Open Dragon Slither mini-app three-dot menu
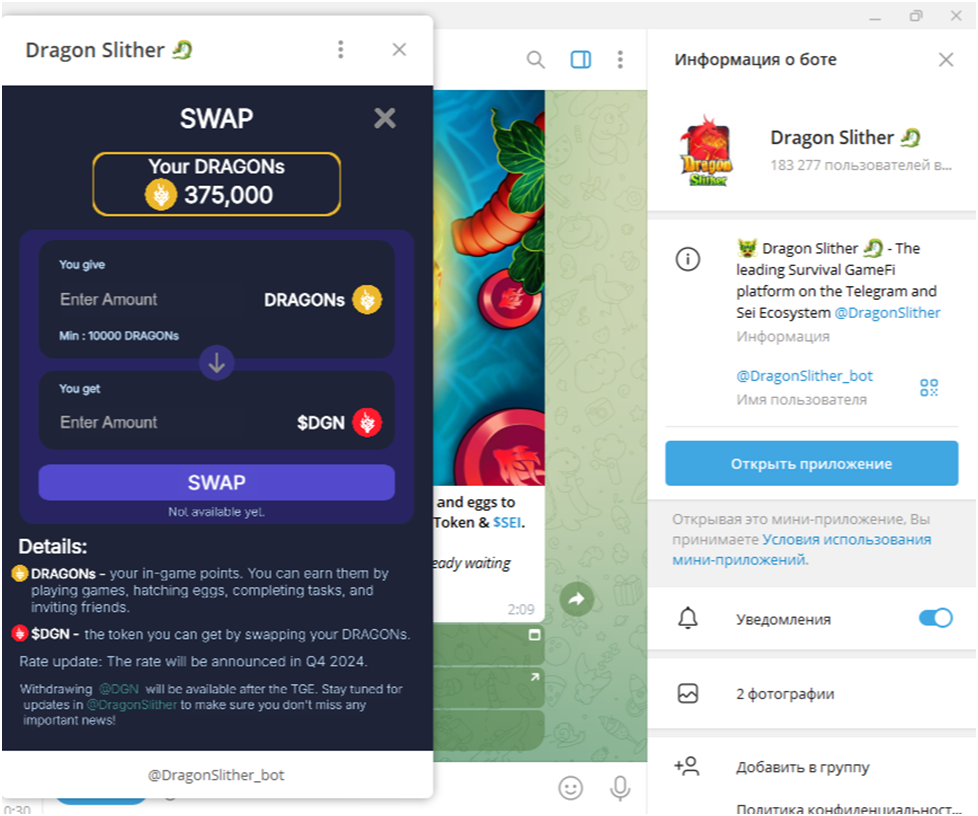Viewport: 978px width, 816px height. tap(341, 49)
